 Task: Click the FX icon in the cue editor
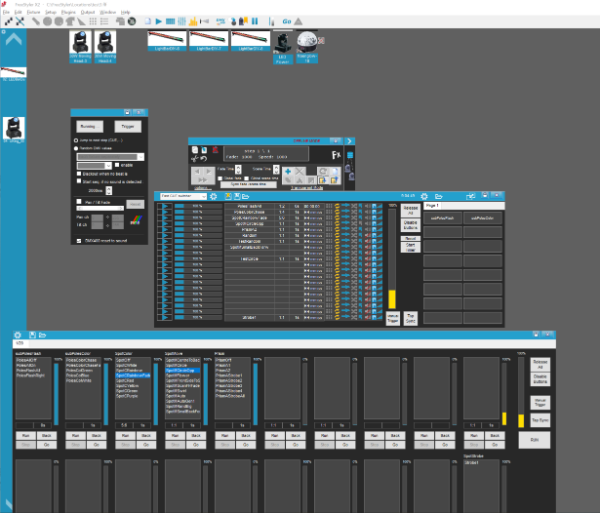pyautogui.click(x=335, y=154)
